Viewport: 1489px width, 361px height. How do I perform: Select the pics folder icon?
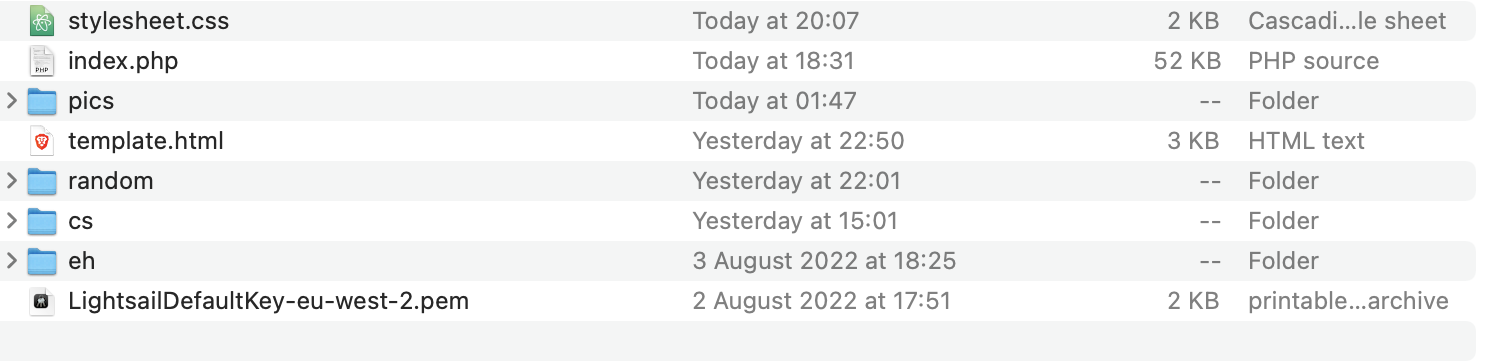41,101
